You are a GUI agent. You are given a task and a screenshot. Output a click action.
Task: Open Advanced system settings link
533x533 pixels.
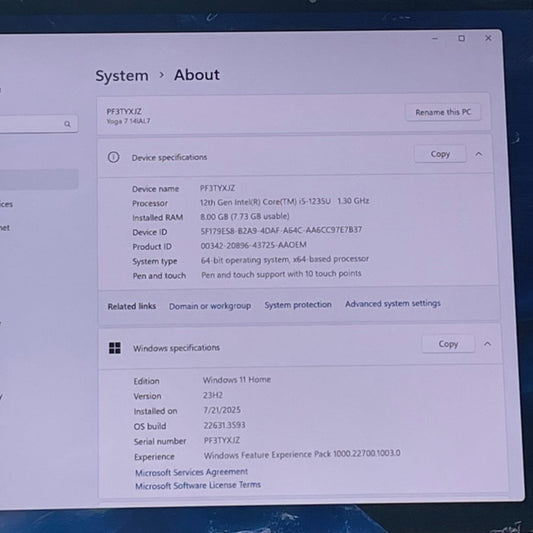[x=393, y=304]
